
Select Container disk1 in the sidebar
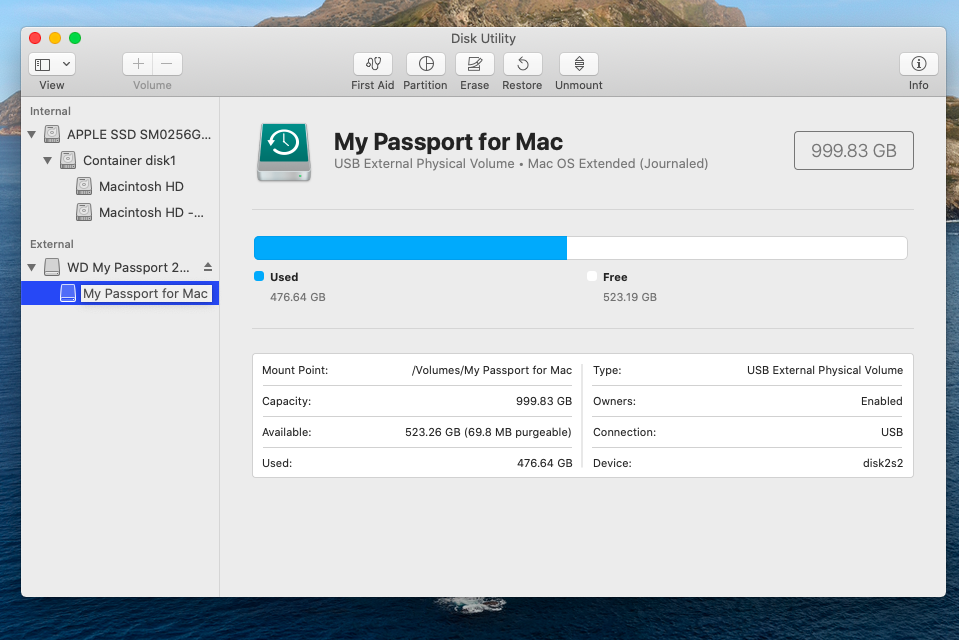point(129,160)
